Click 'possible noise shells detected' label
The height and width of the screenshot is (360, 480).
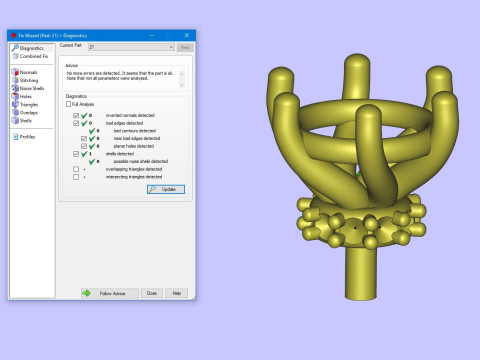tap(141, 161)
